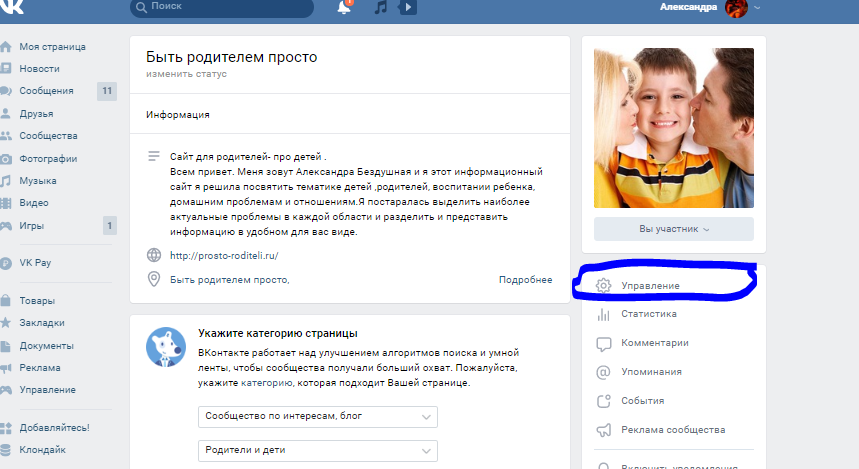The width and height of the screenshot is (859, 469).
Task: Open Клондайк in sidebar
Action: point(42,450)
